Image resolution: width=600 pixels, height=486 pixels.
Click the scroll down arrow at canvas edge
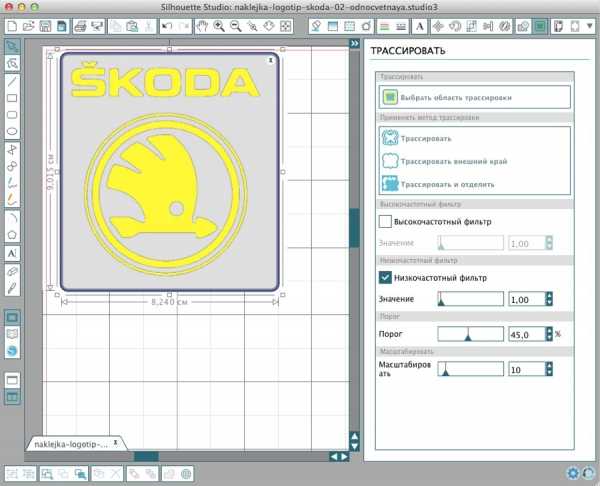tap(355, 446)
